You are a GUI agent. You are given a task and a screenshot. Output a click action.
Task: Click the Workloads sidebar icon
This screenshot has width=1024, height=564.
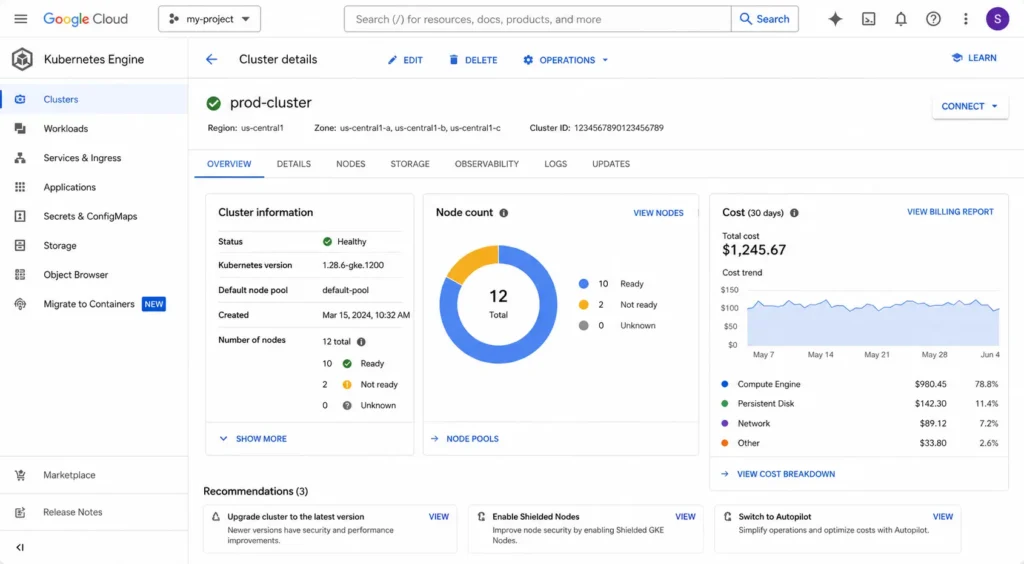[20, 129]
